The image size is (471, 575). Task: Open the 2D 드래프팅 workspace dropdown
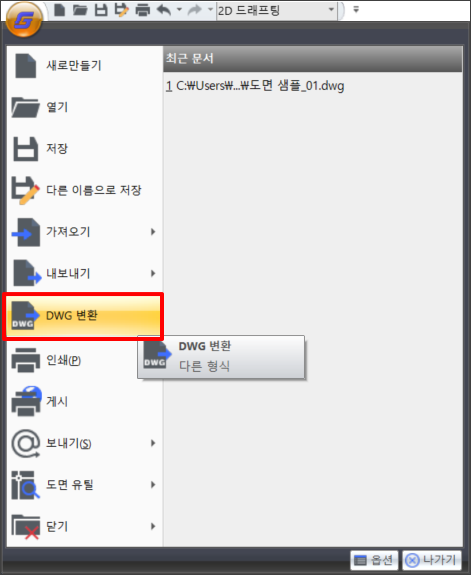(x=277, y=11)
